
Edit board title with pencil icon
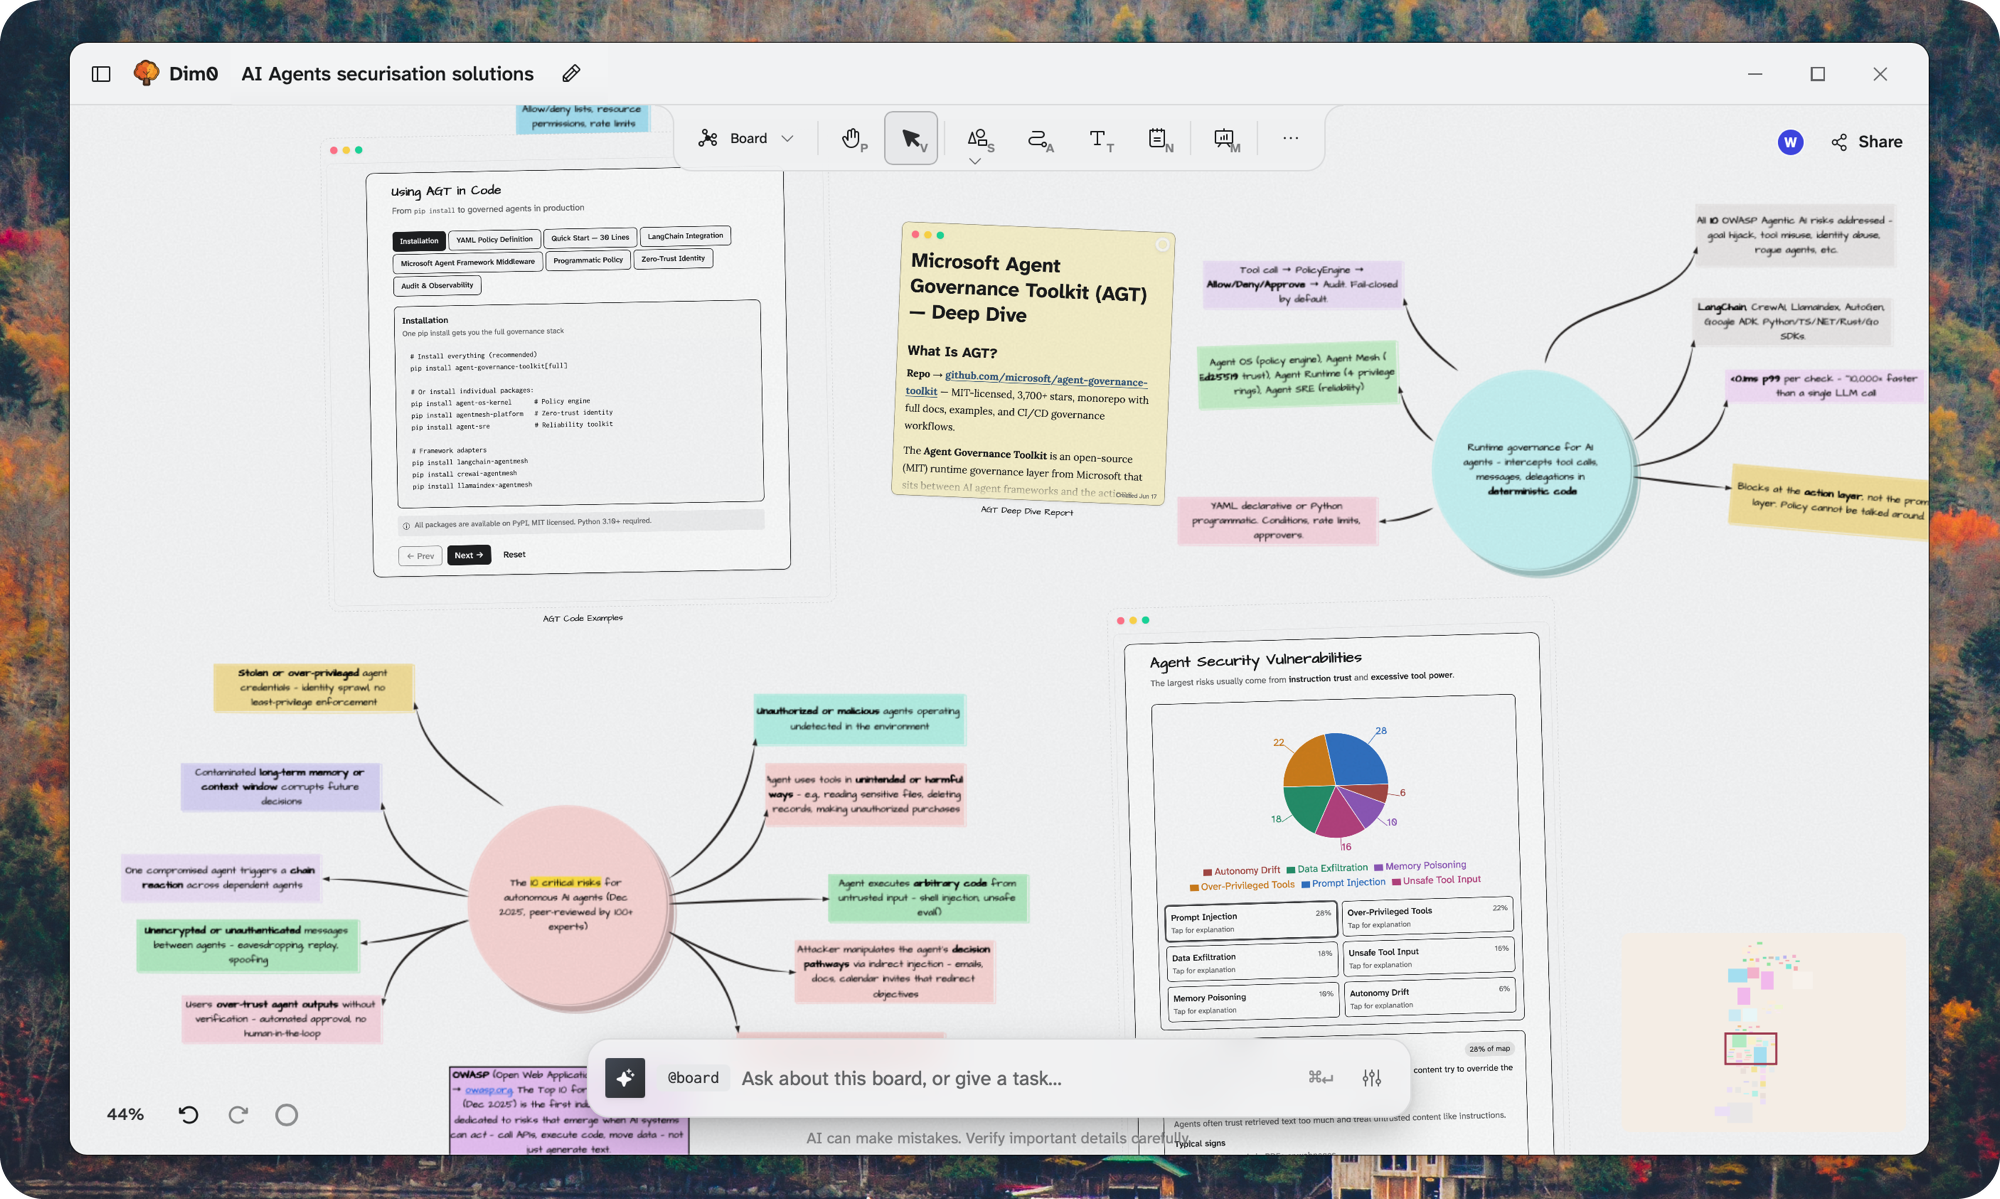pyautogui.click(x=571, y=74)
